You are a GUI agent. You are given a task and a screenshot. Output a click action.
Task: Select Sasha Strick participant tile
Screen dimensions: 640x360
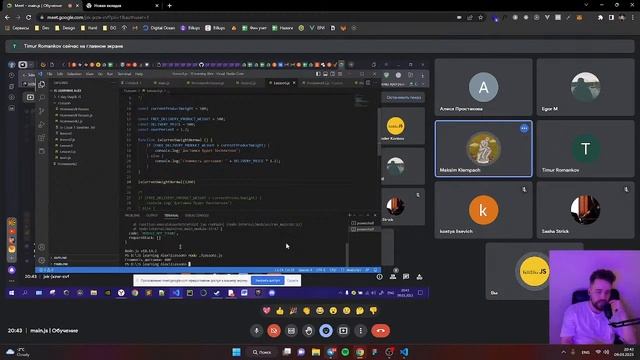[x=585, y=210]
